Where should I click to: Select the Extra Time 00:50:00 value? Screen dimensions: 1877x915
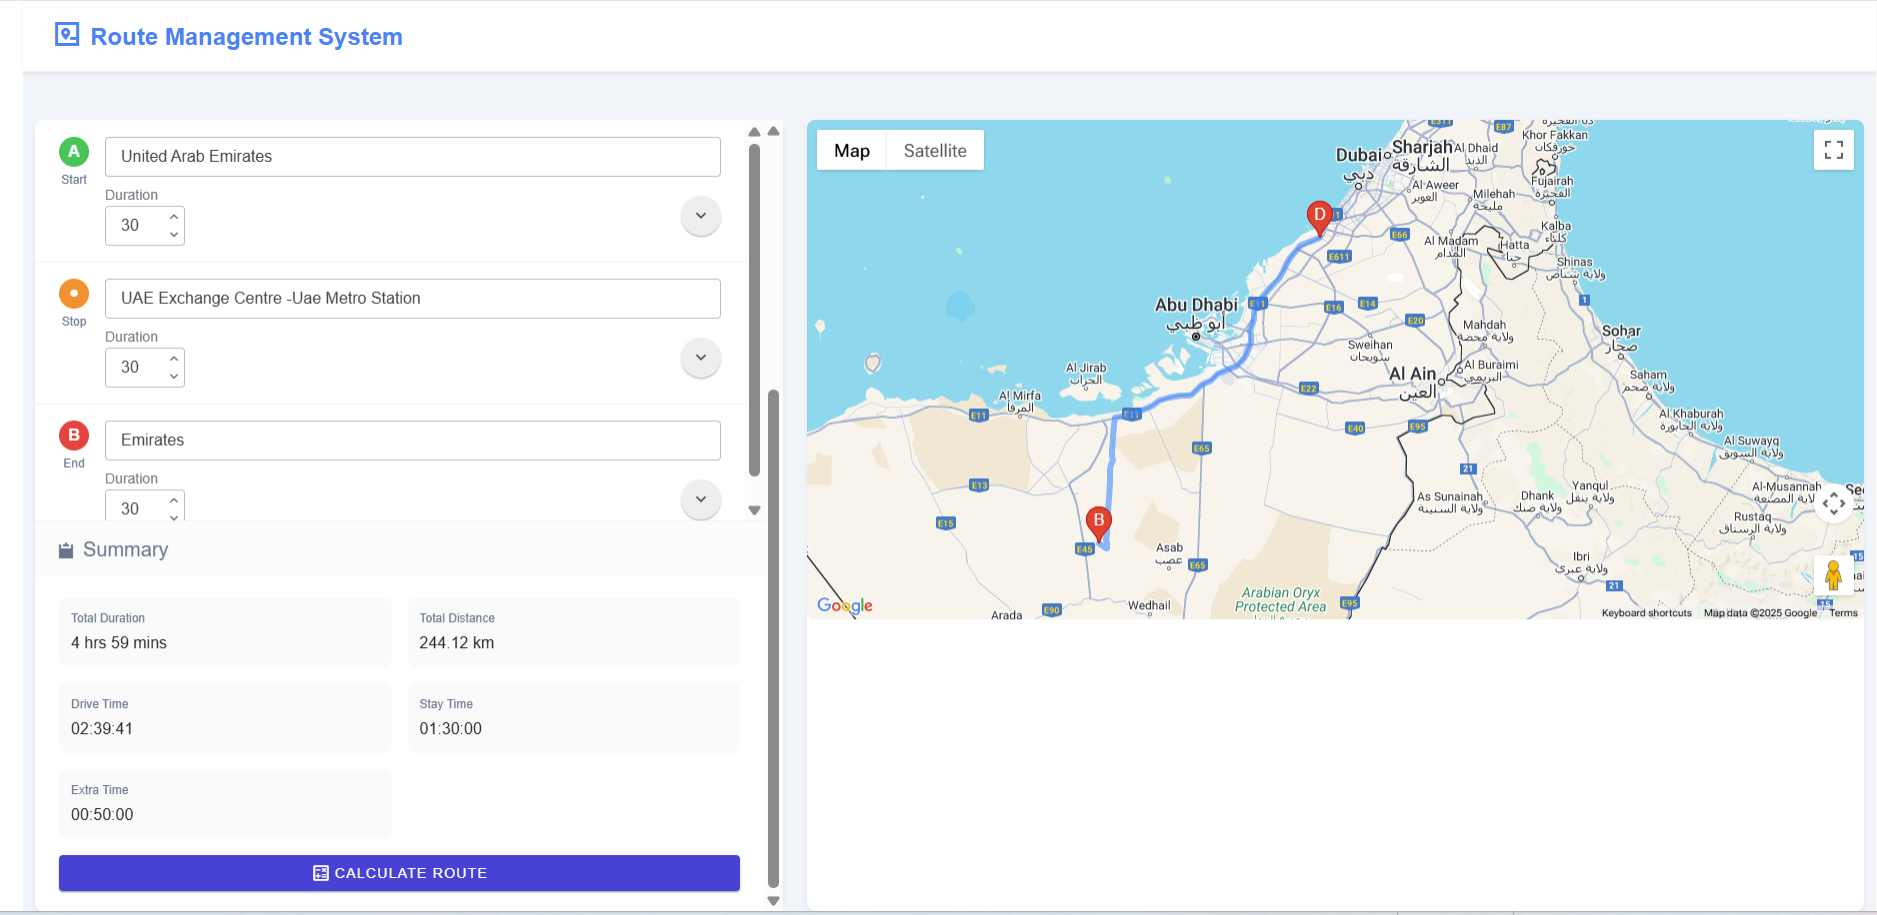click(x=102, y=815)
